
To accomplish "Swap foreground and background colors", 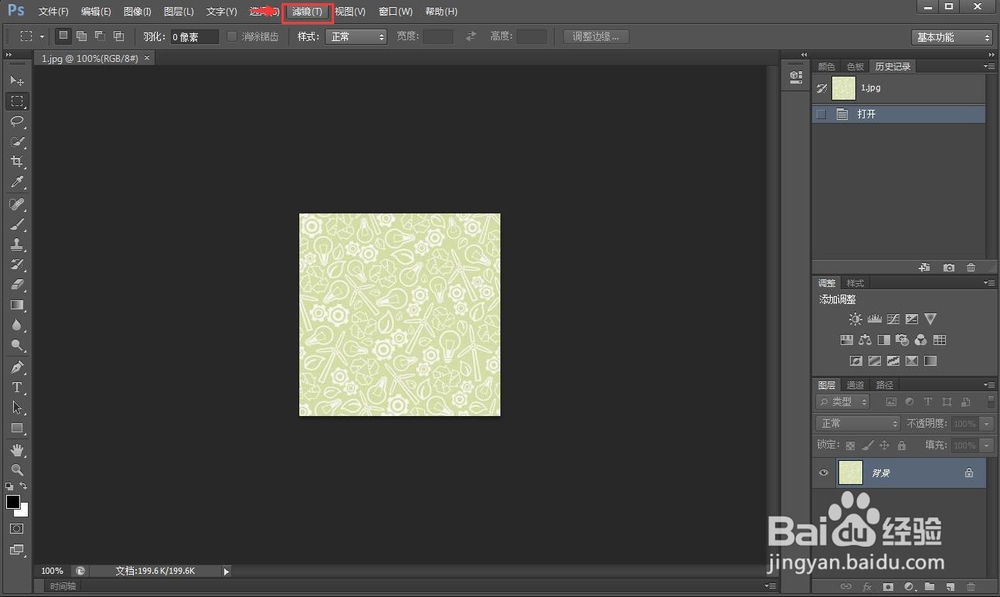I will click(24, 486).
